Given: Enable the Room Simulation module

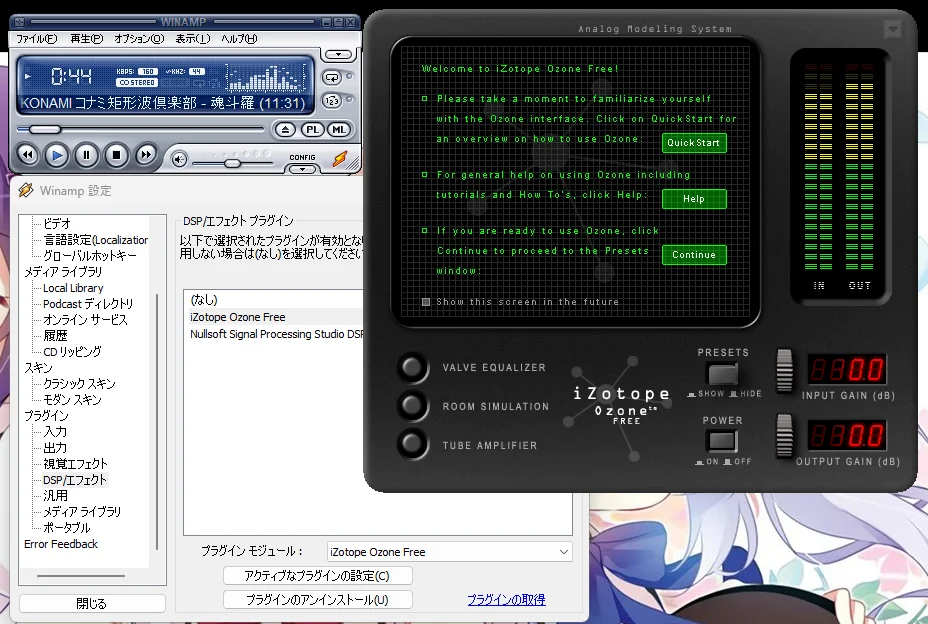Looking at the screenshot, I should (x=412, y=407).
